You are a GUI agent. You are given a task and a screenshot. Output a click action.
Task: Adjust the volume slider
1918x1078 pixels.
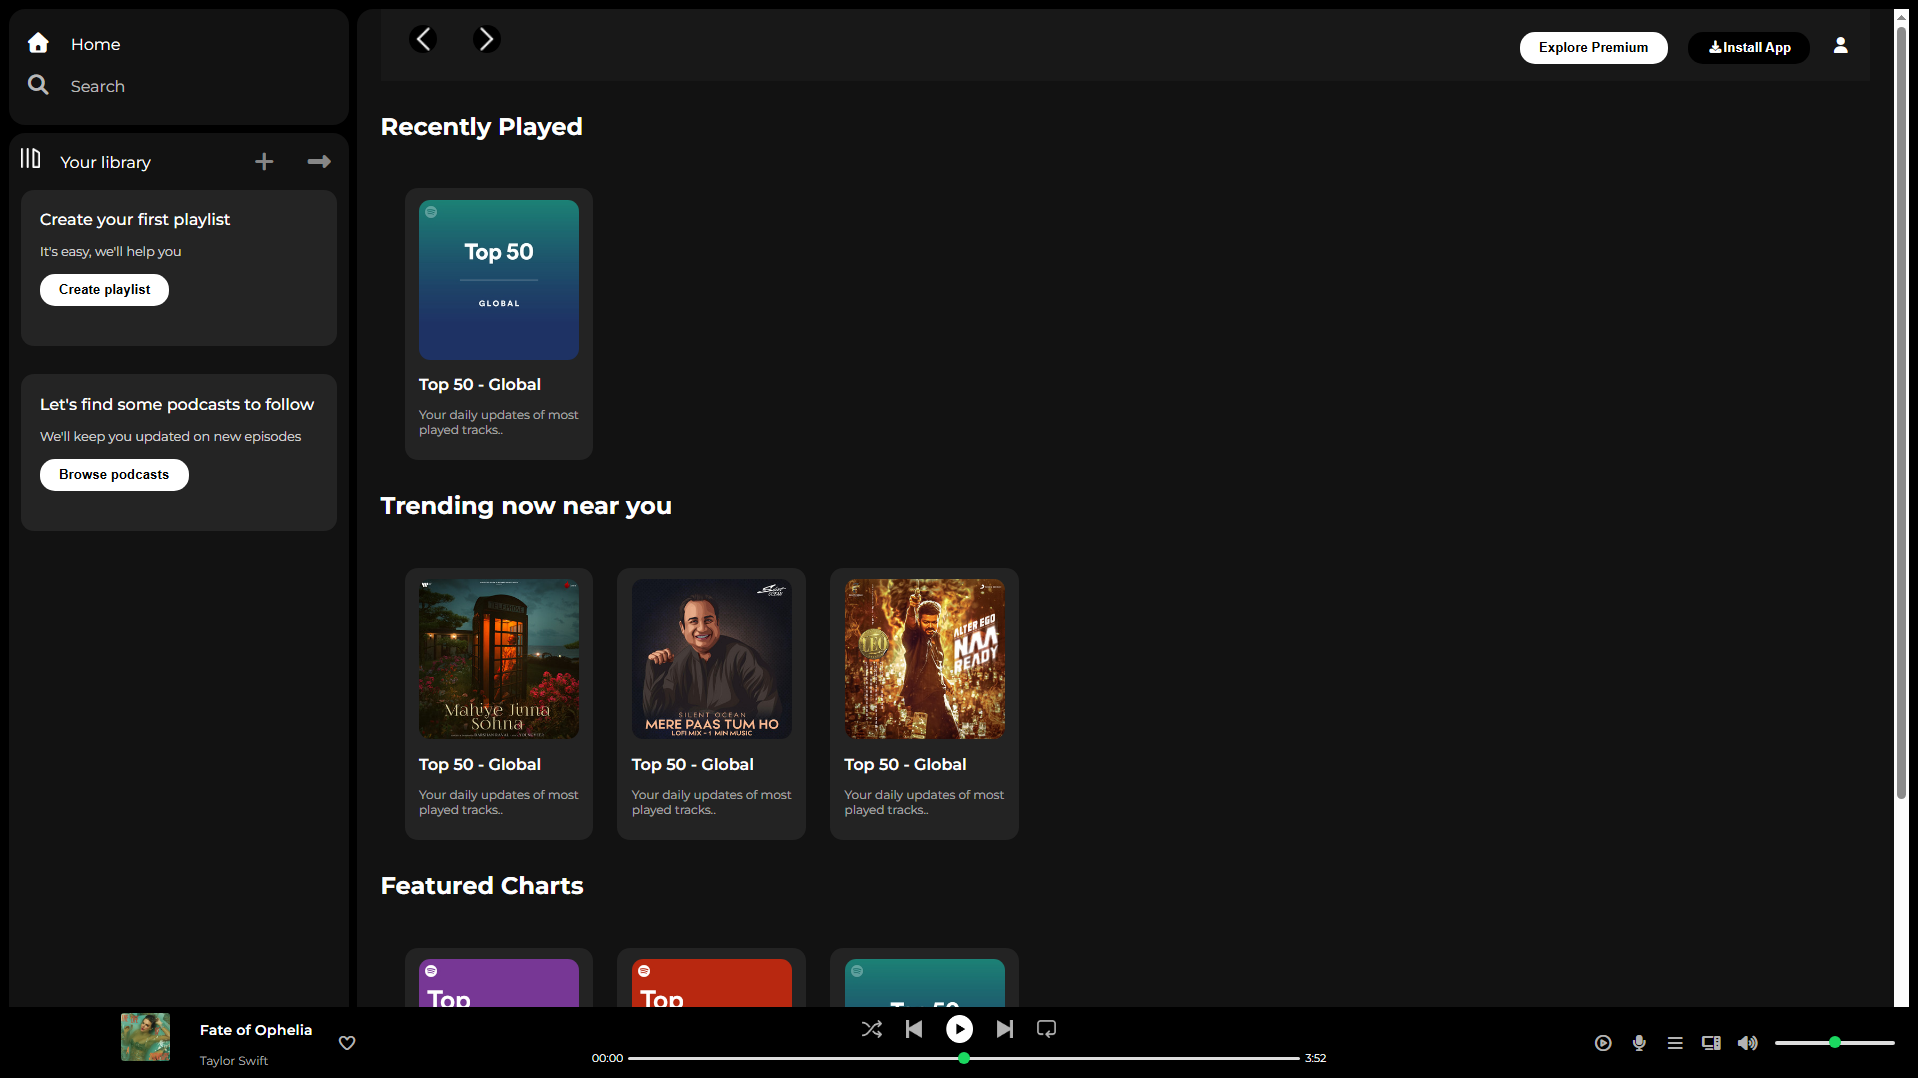coord(1834,1043)
